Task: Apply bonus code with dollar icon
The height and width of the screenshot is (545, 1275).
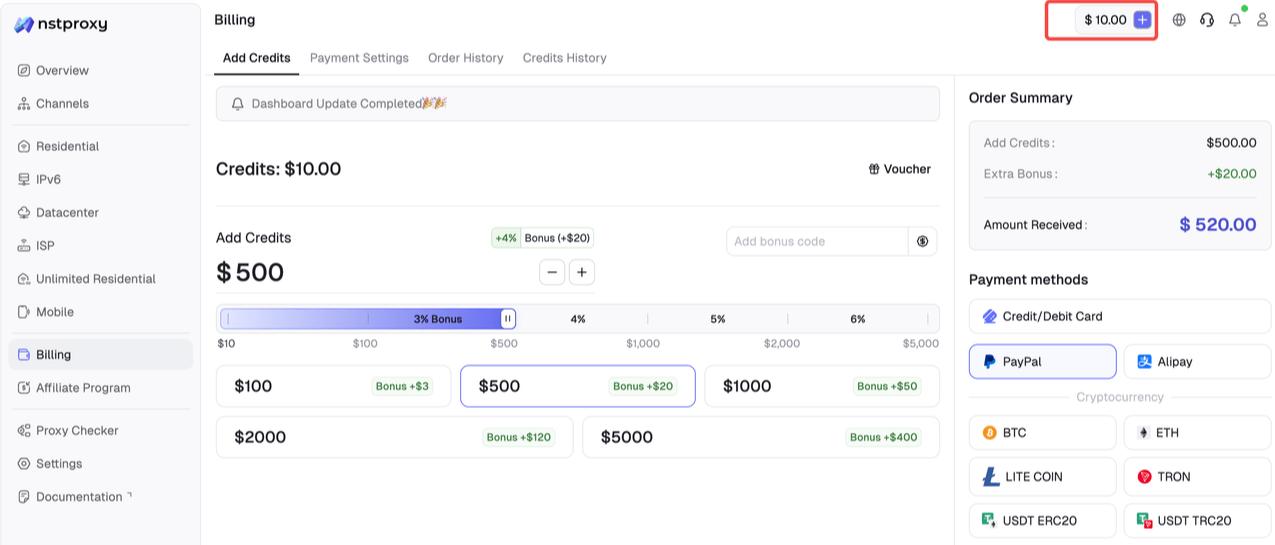Action: point(922,241)
